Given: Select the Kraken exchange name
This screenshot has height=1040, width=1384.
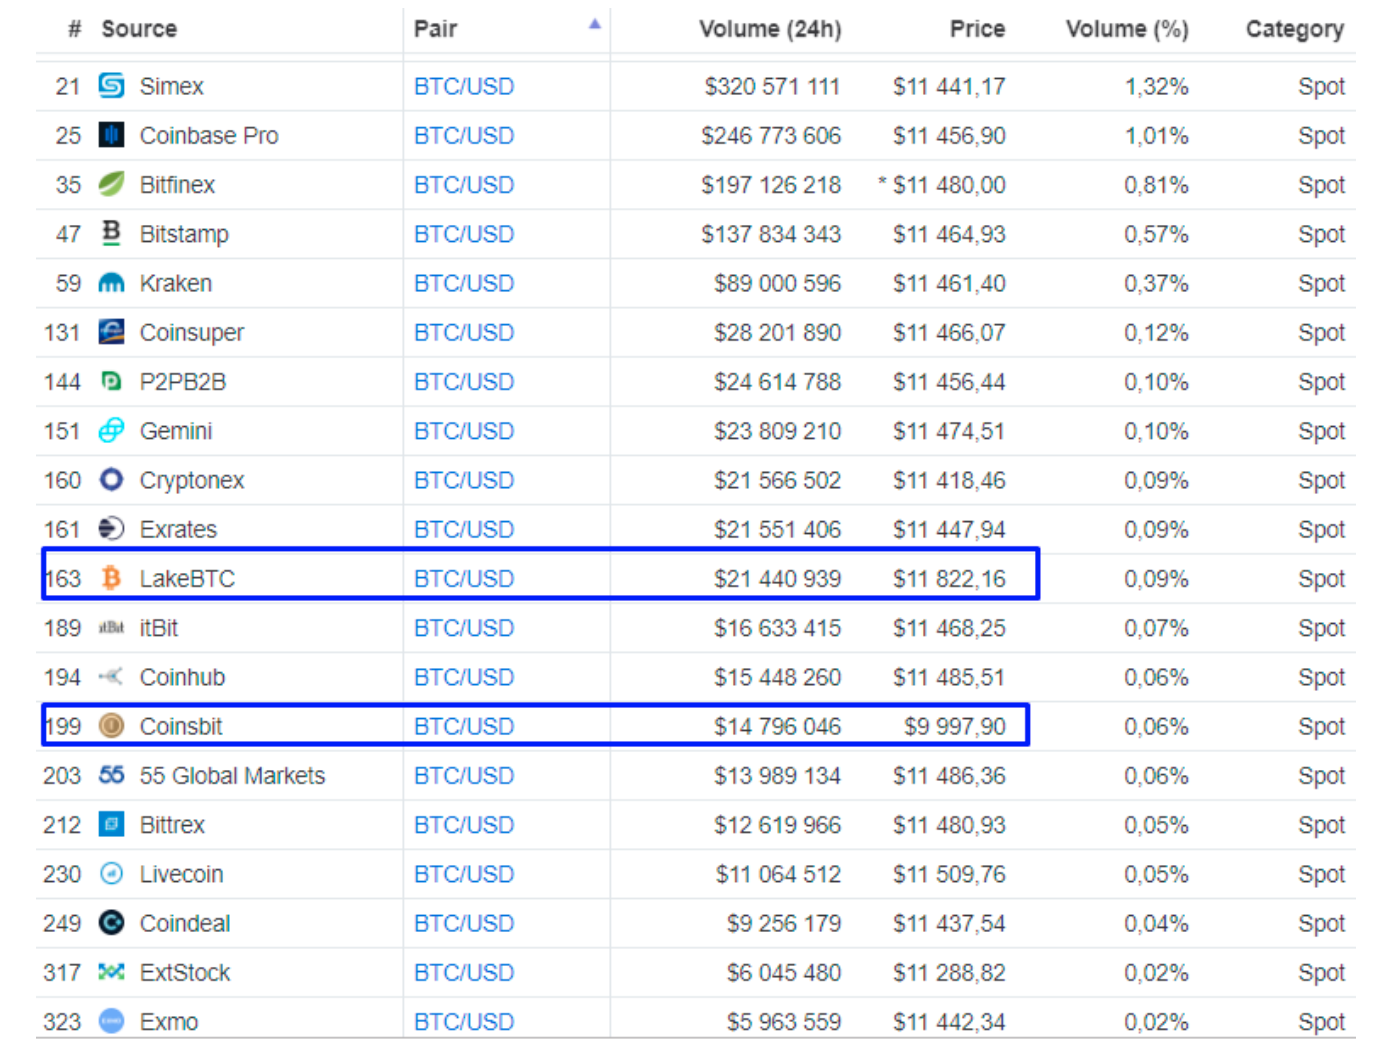Looking at the screenshot, I should tap(176, 283).
